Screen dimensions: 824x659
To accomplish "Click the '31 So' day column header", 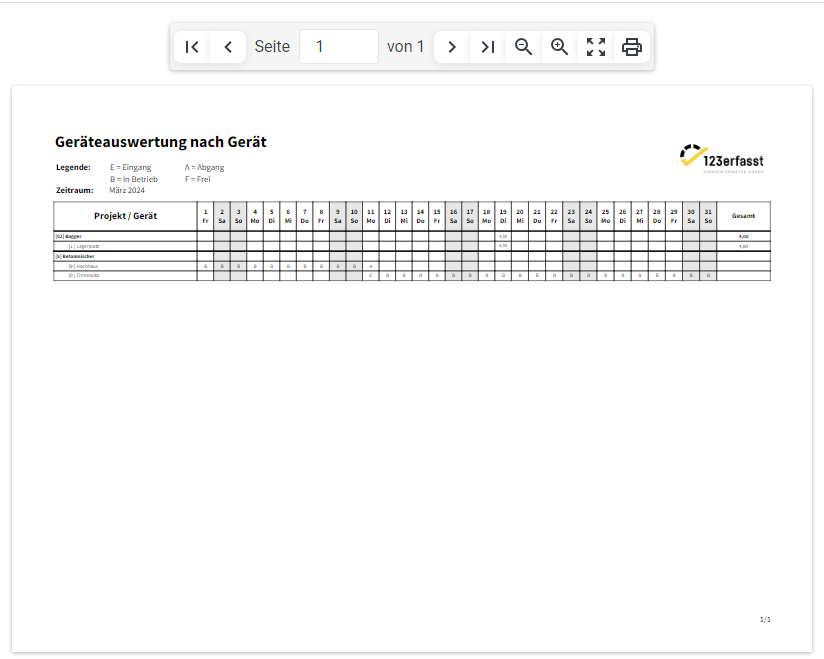I will 708,216.
